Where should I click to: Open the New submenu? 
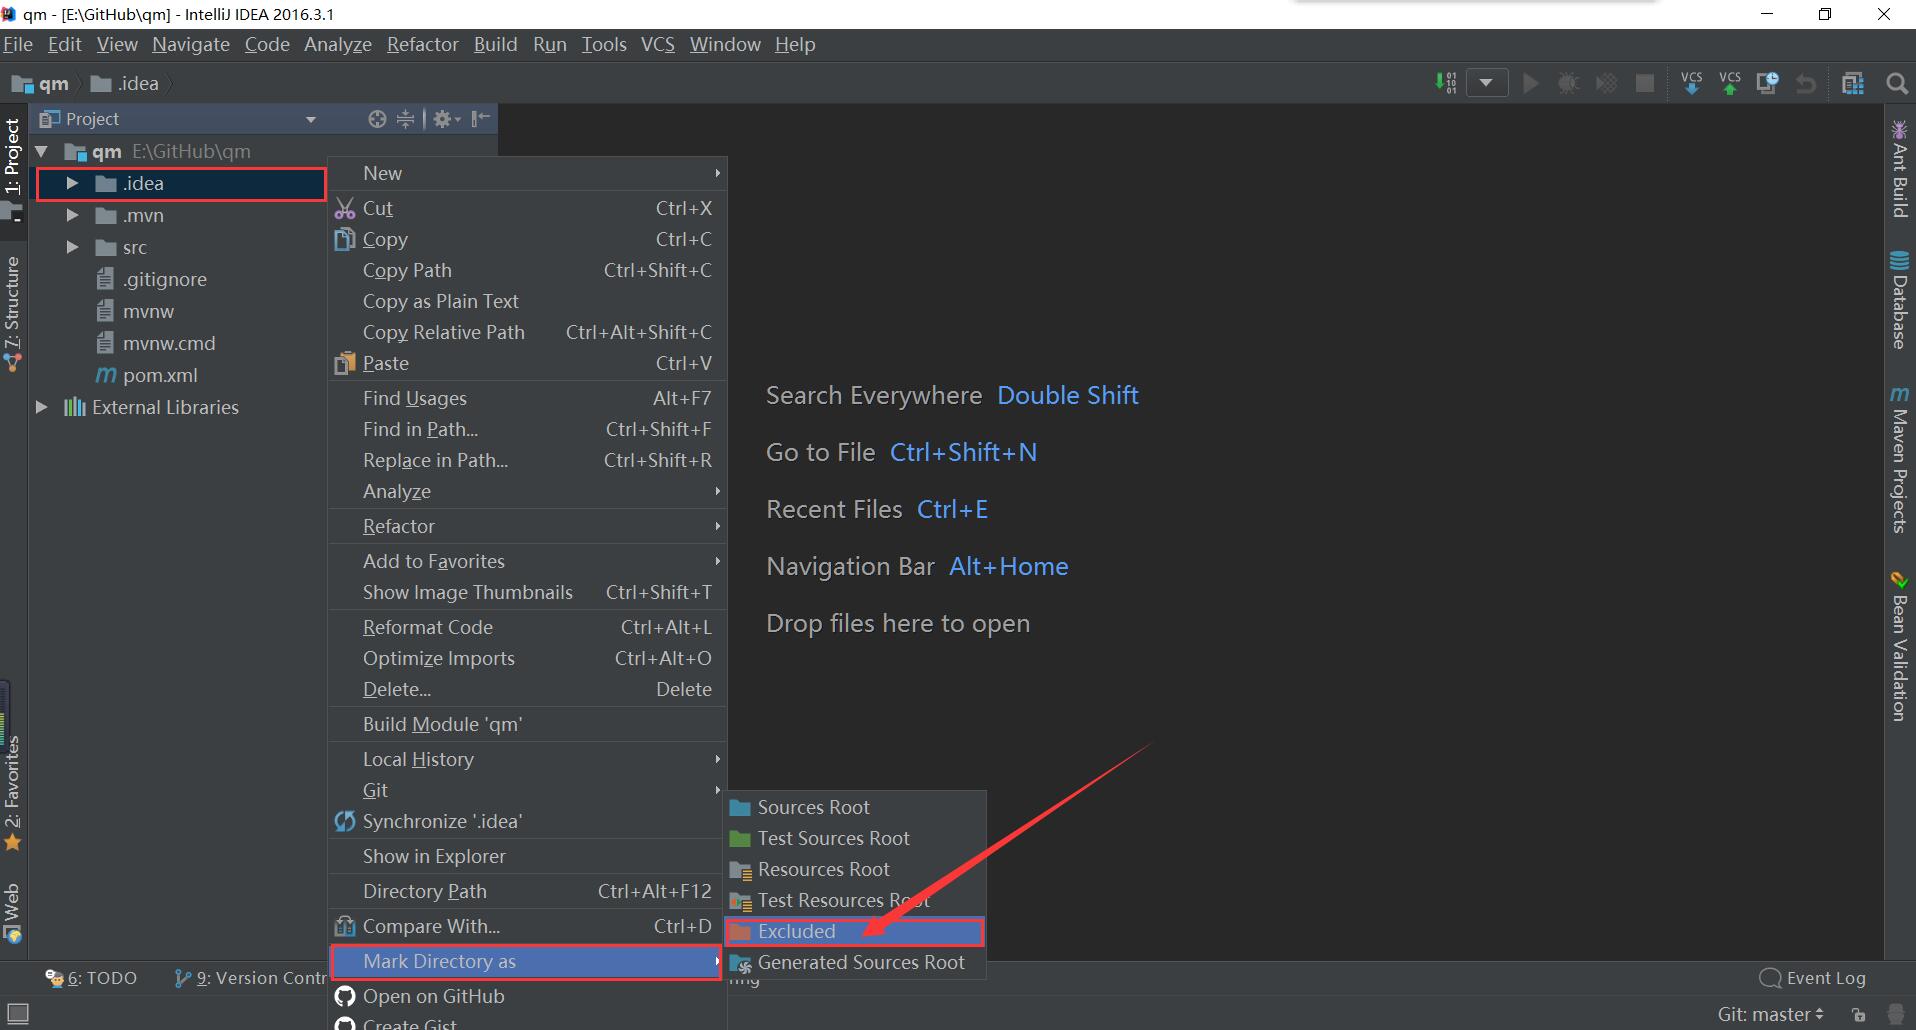(x=527, y=173)
